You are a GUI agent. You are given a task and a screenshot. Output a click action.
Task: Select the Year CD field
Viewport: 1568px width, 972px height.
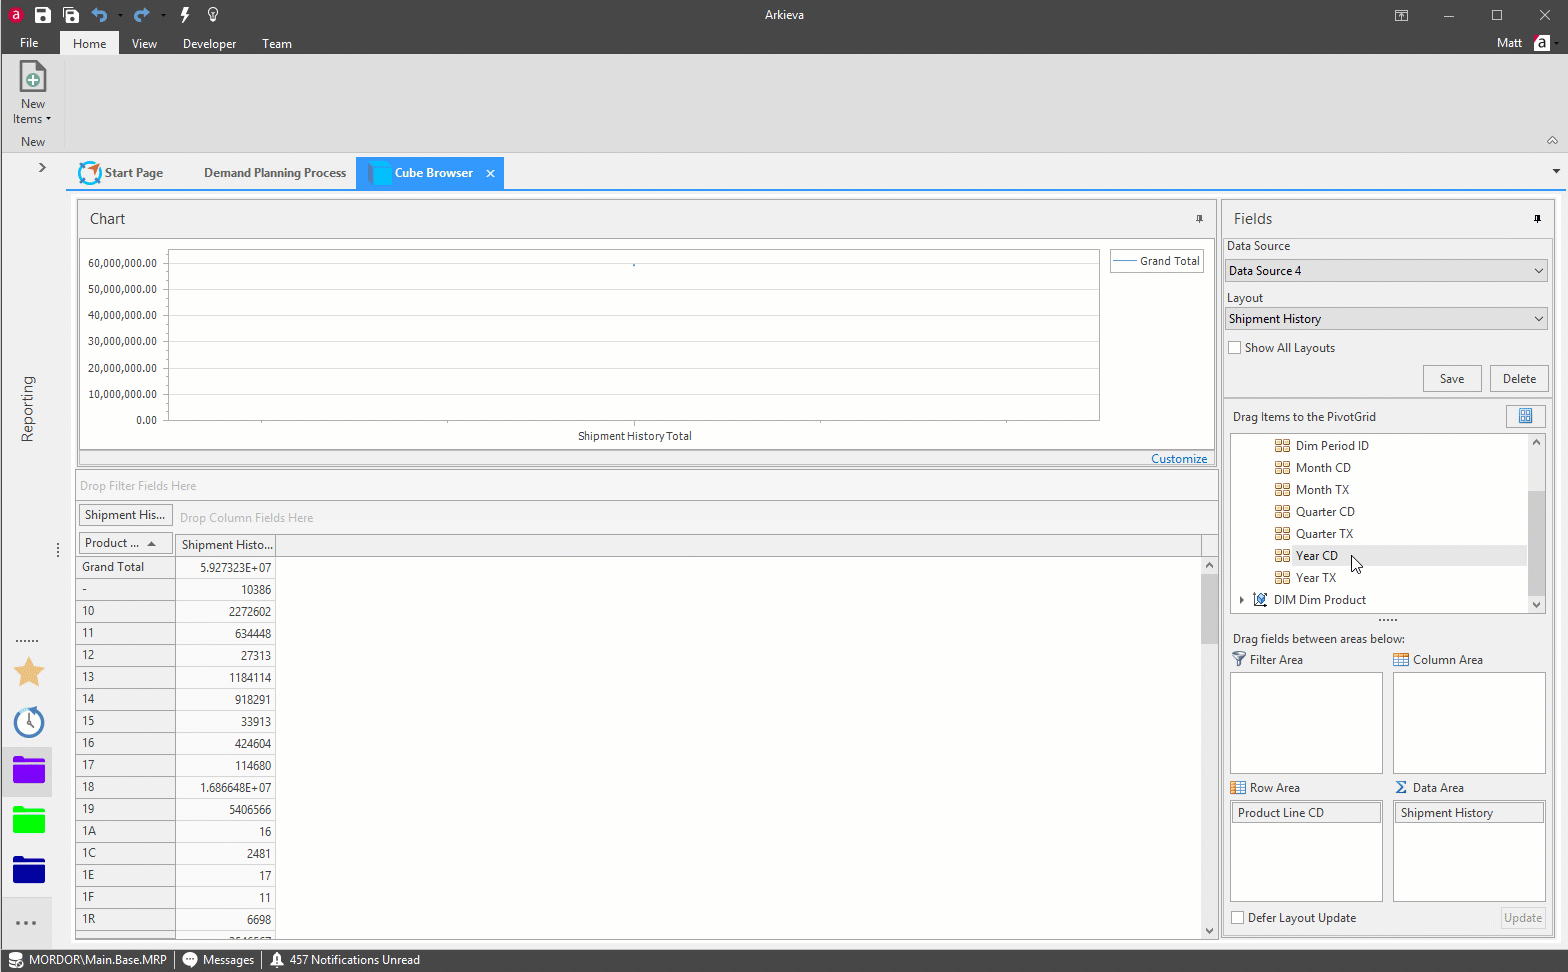click(x=1316, y=556)
